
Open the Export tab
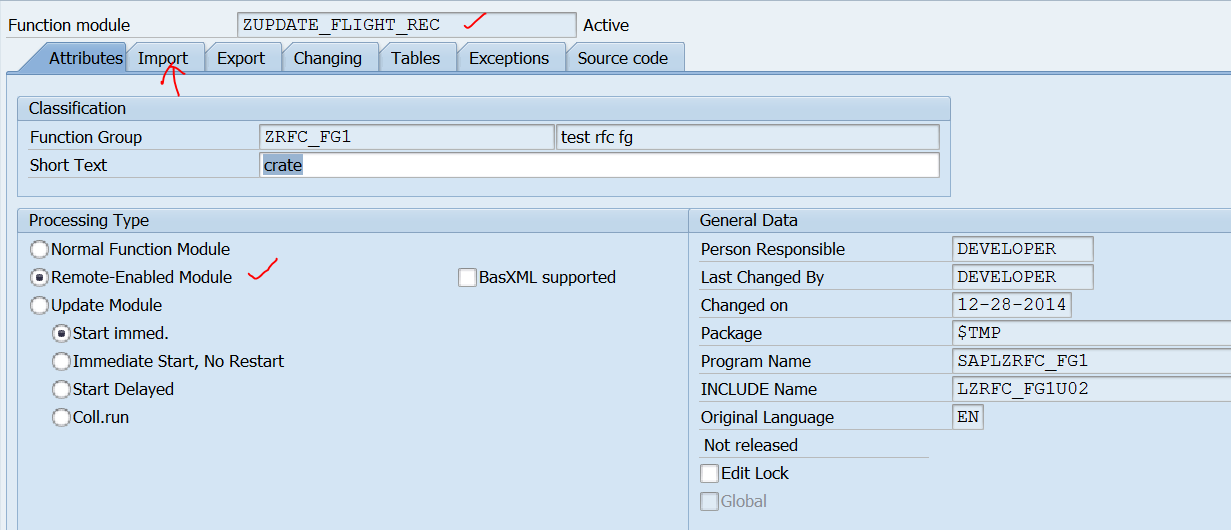pyautogui.click(x=241, y=58)
